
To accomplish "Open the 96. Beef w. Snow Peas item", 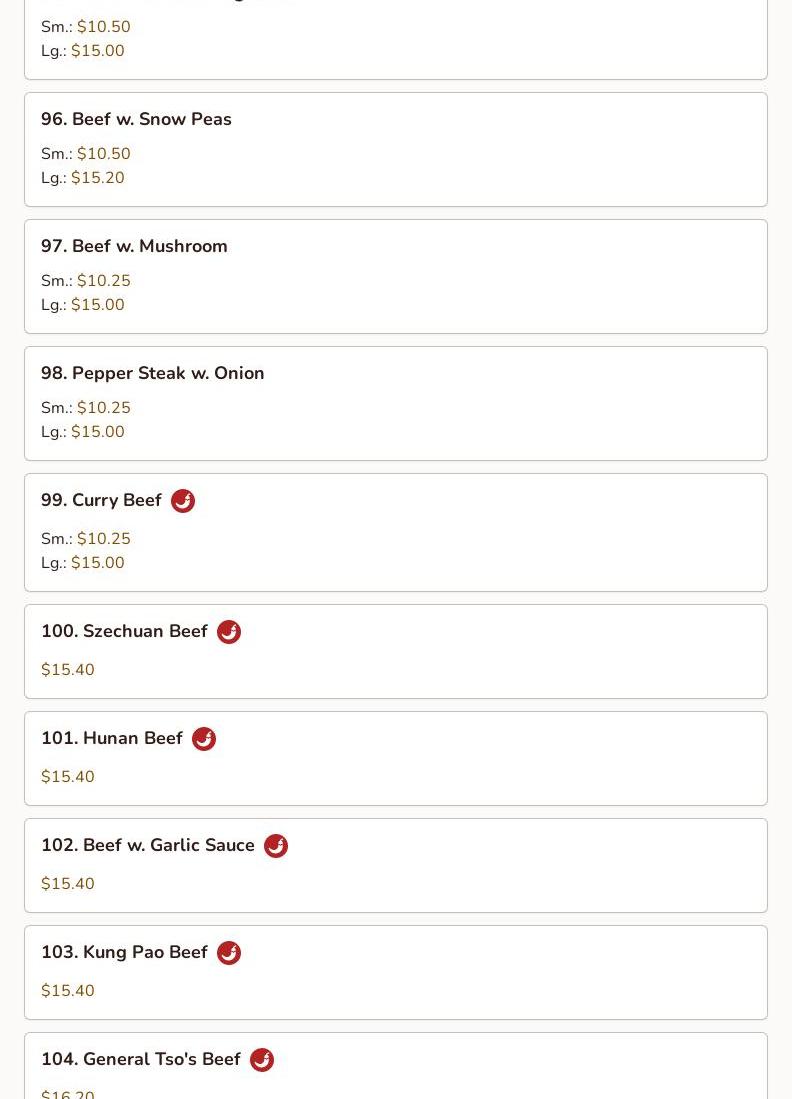I will 396,149.
